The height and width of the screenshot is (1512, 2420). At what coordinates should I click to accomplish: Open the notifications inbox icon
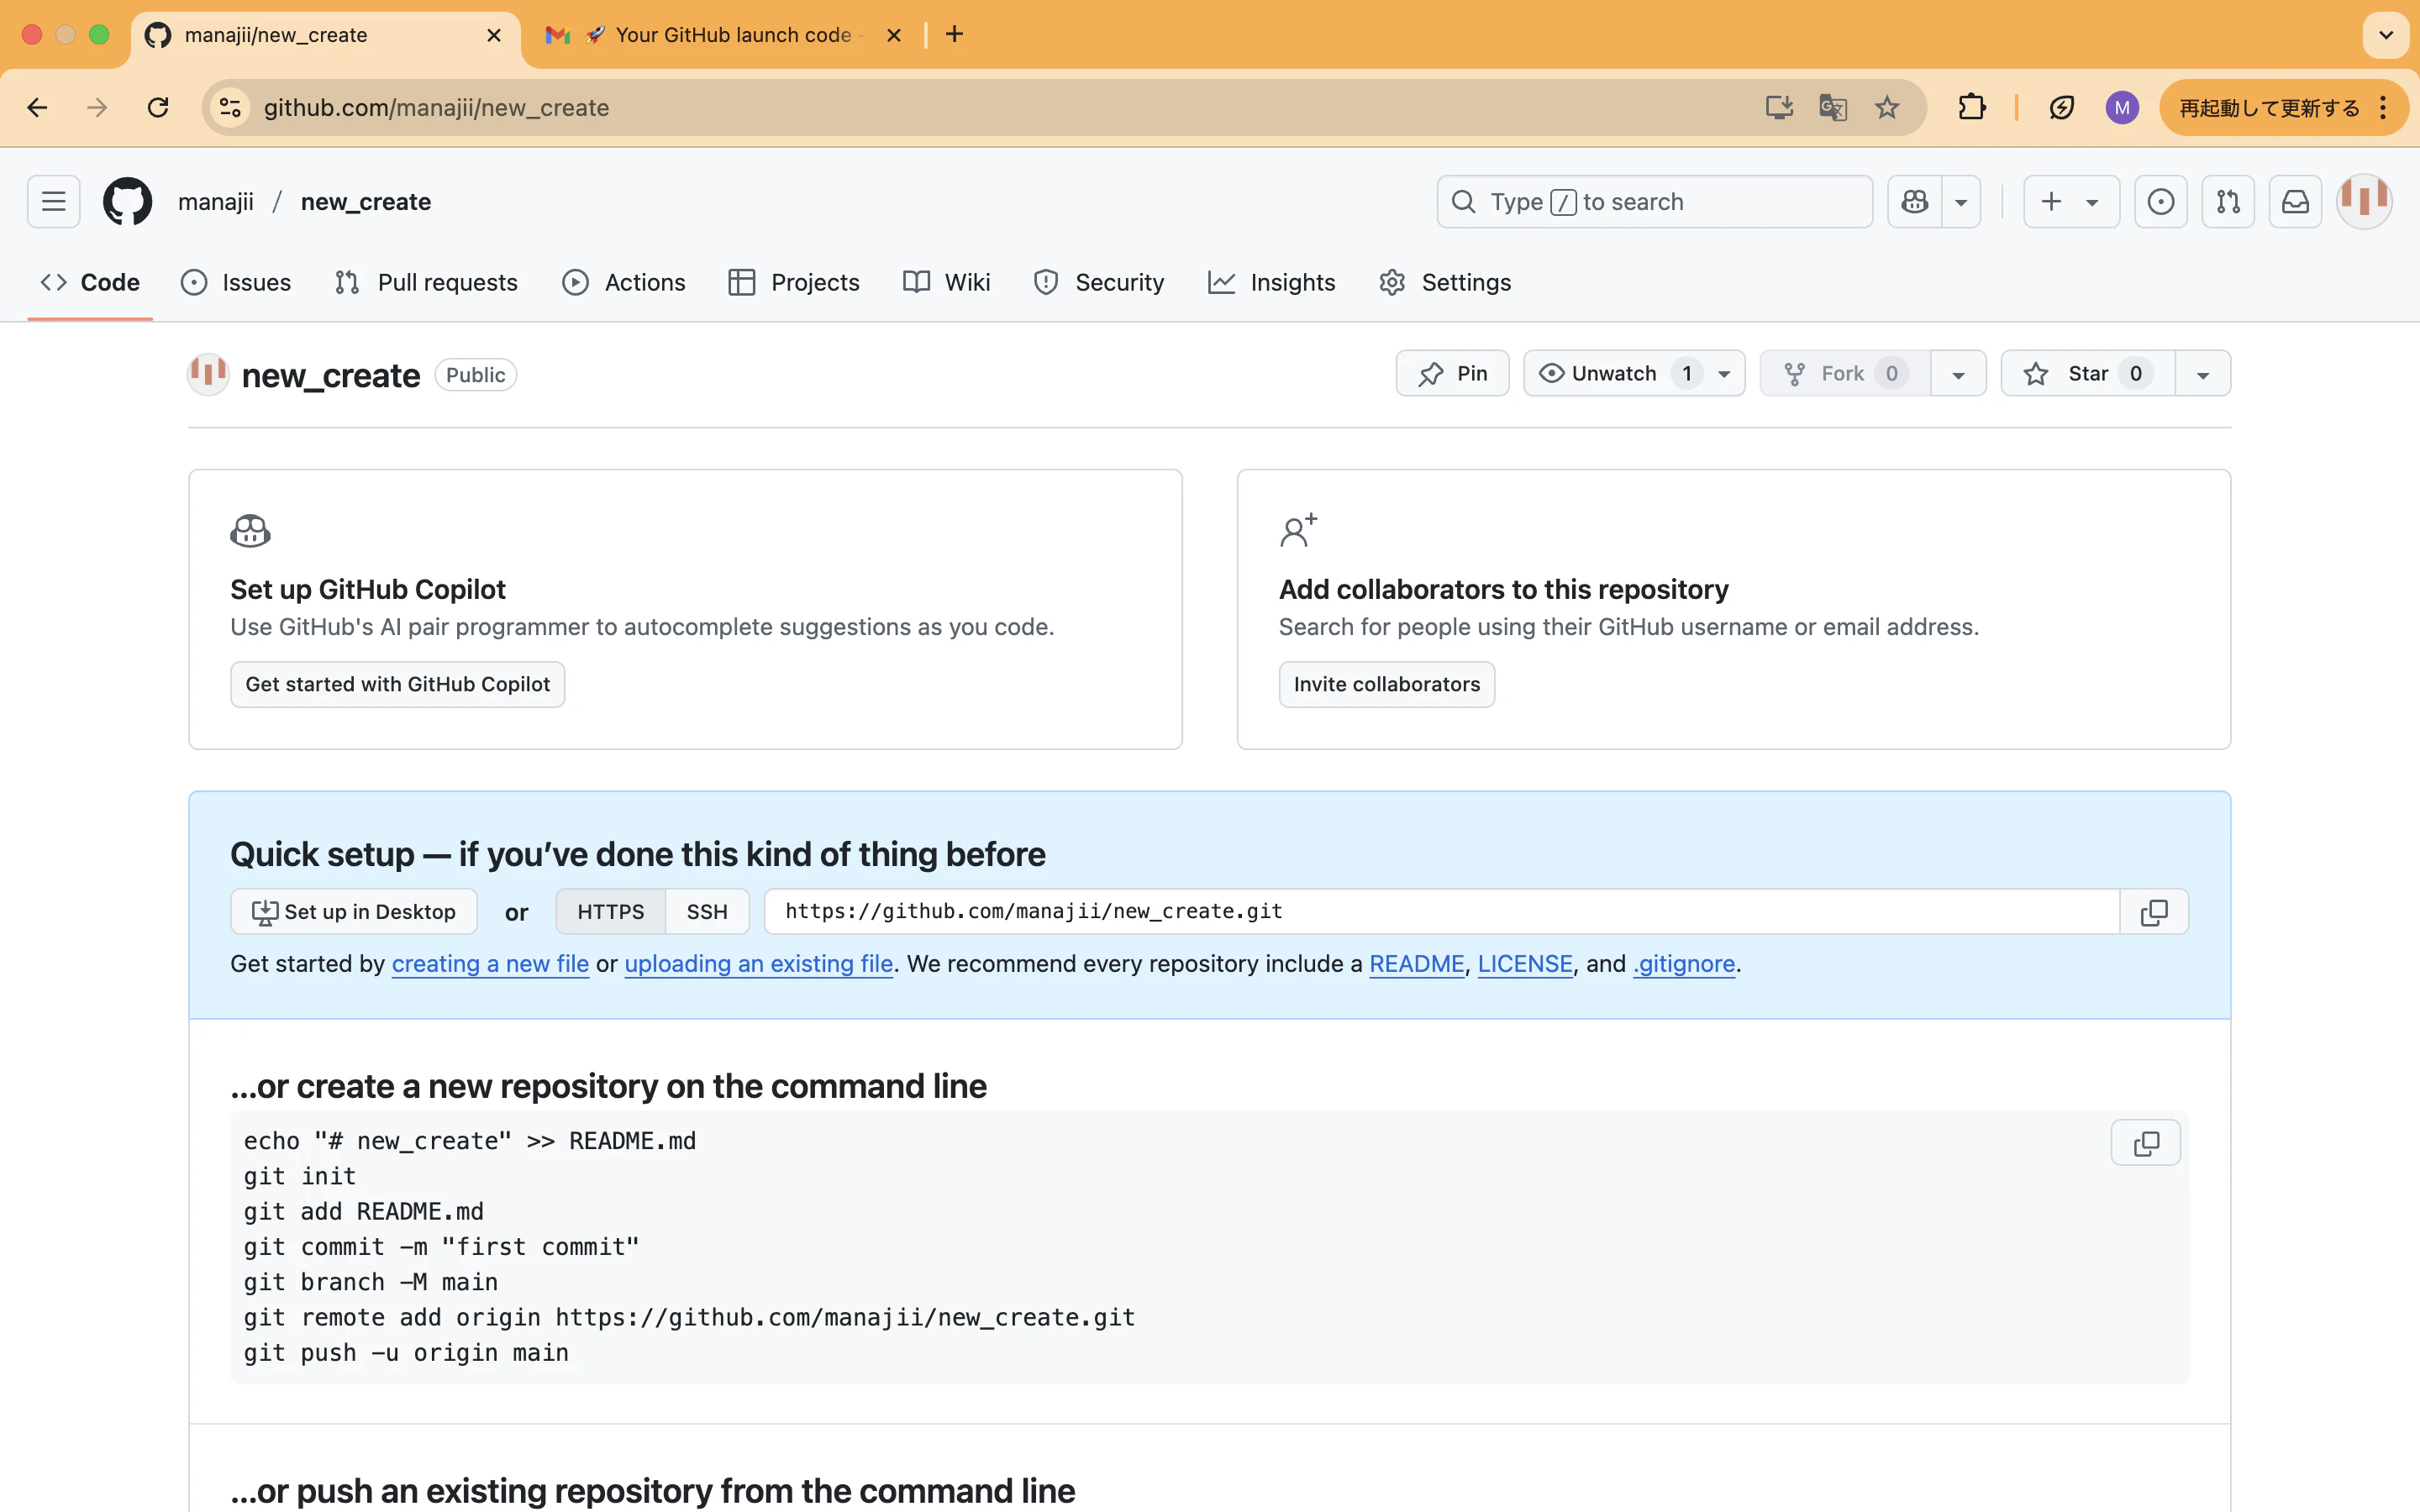point(2295,202)
